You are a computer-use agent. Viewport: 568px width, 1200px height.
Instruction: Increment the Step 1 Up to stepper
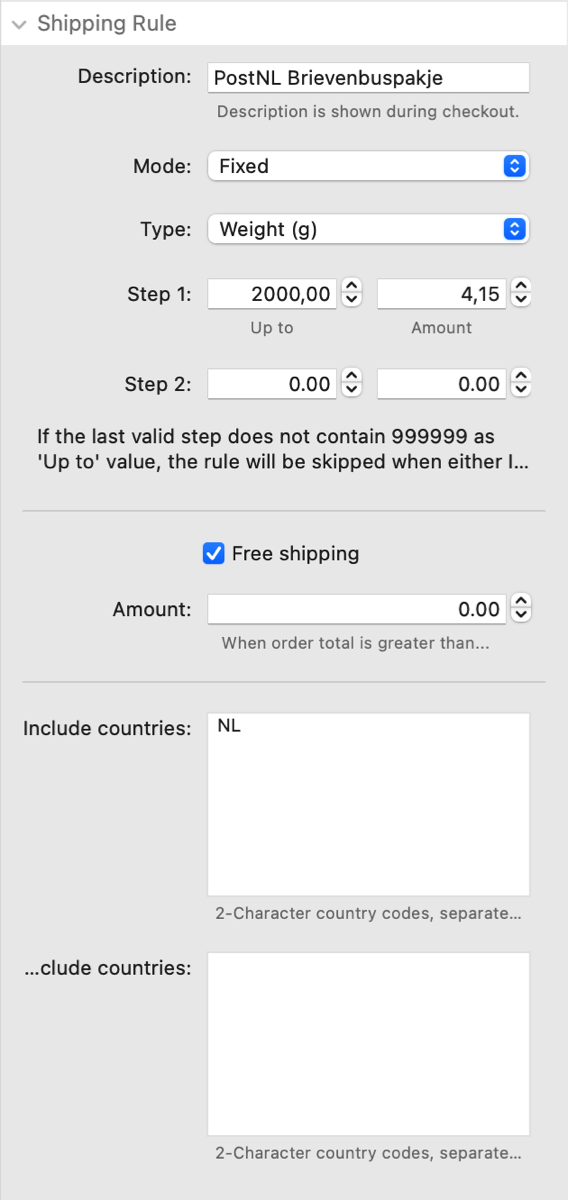[351, 287]
